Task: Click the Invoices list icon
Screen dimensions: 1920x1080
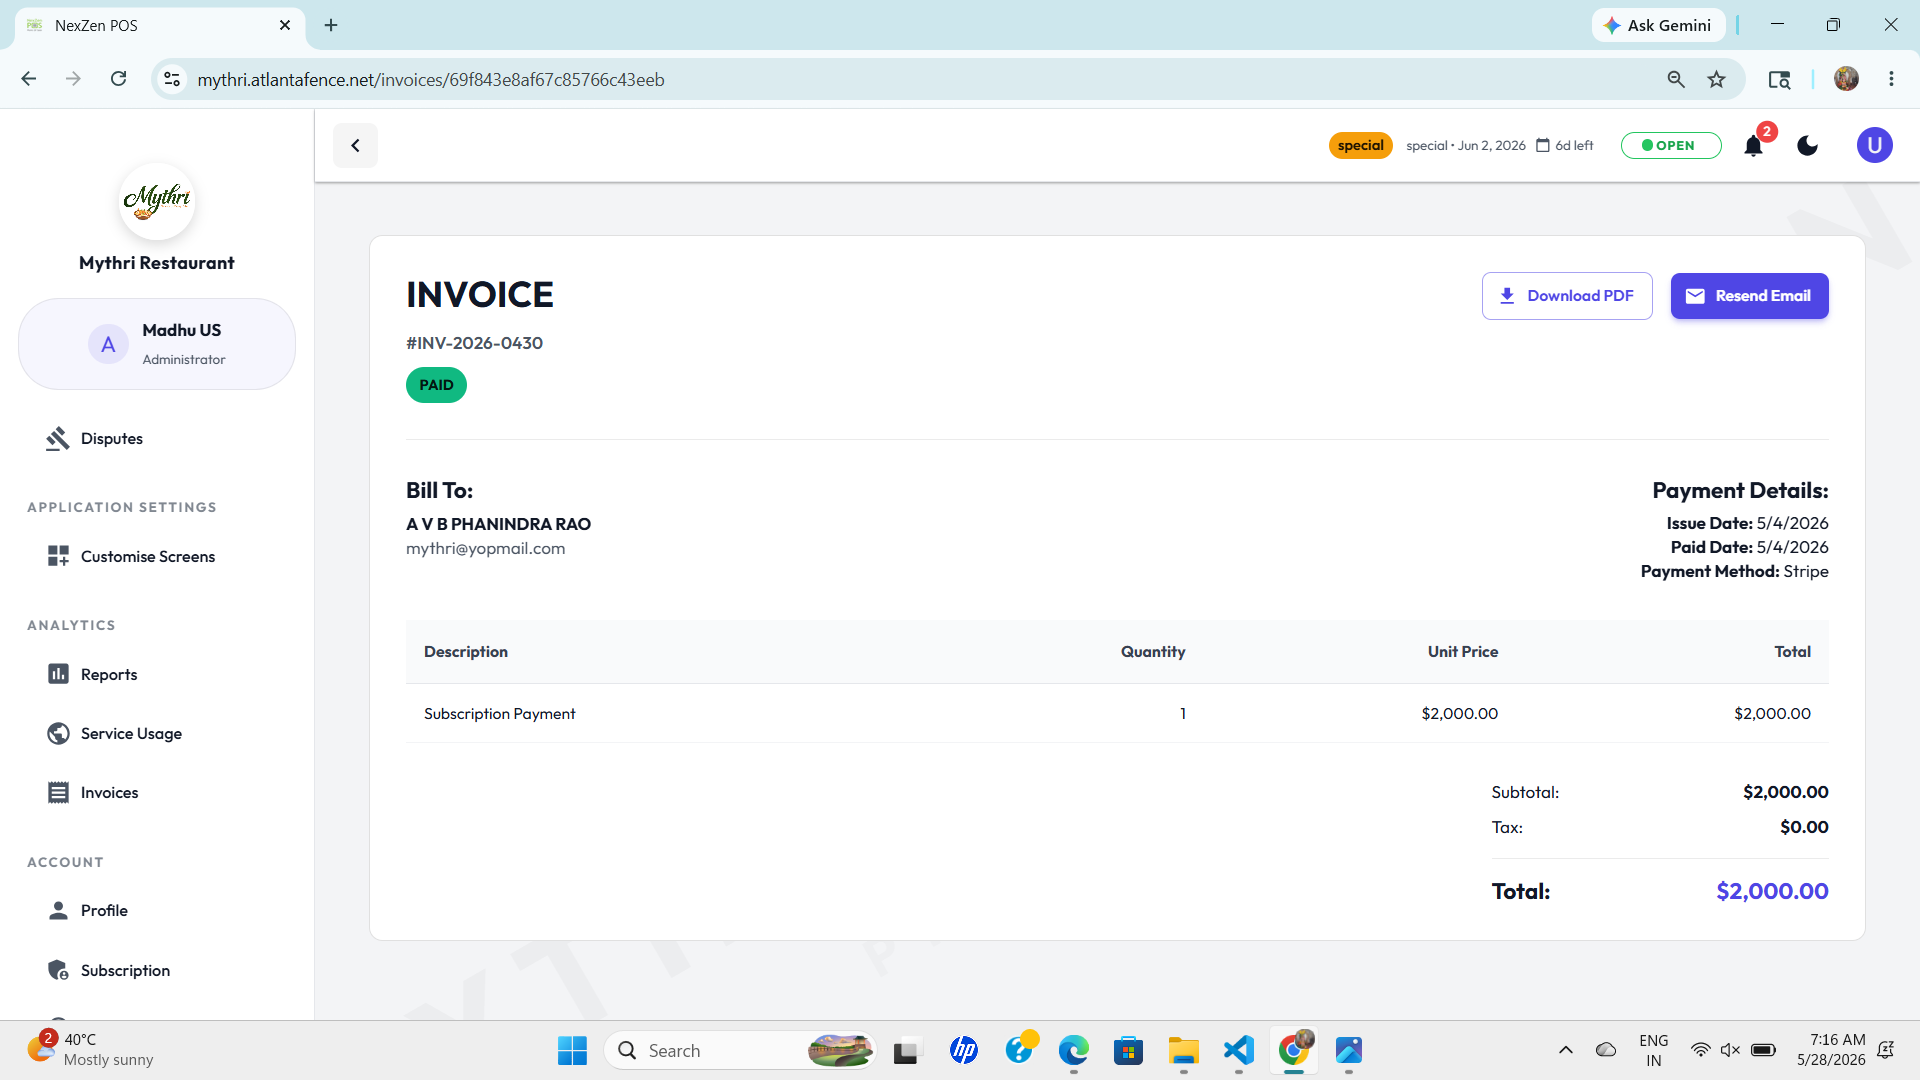Action: pyautogui.click(x=58, y=793)
